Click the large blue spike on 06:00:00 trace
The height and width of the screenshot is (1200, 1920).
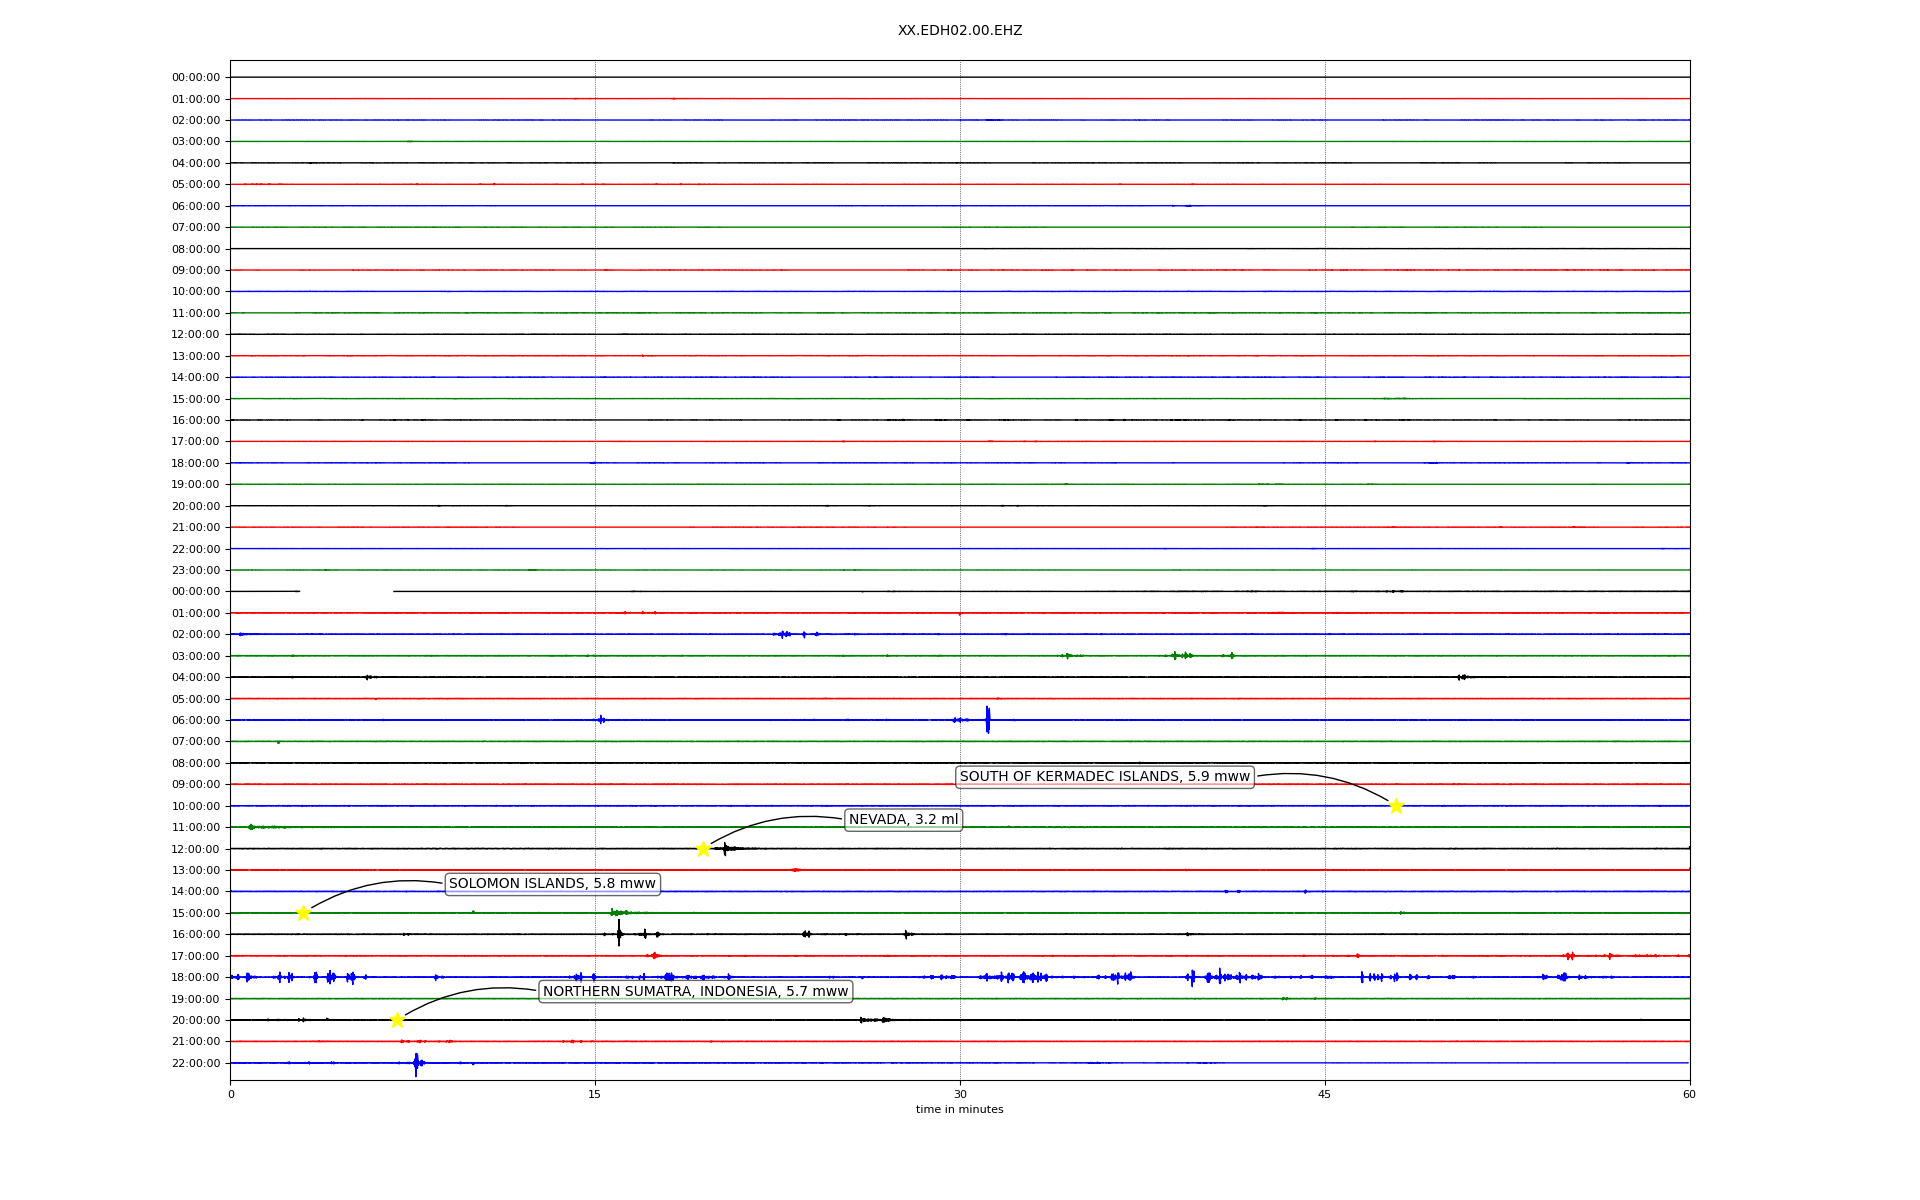[987, 720]
